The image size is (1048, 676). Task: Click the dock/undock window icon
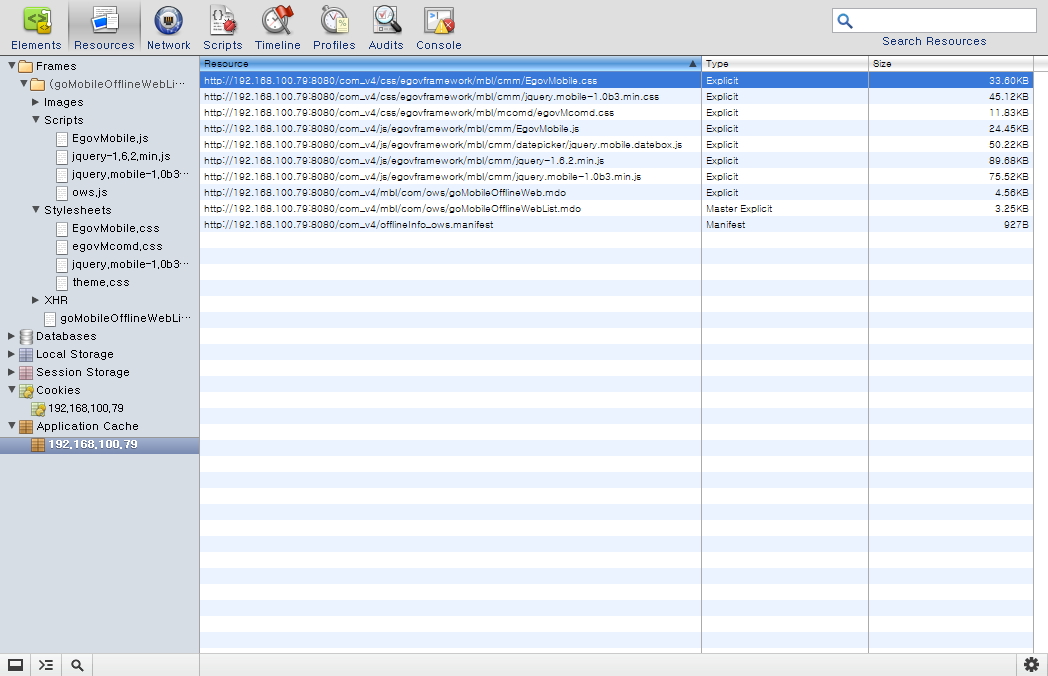pos(16,665)
